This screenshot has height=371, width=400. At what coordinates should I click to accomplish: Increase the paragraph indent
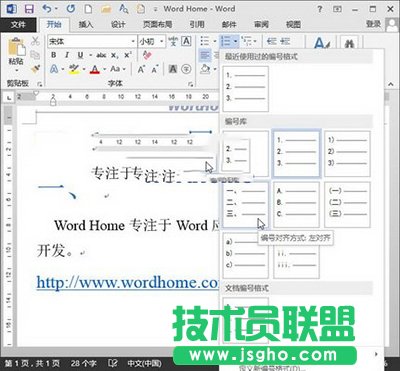(285, 41)
